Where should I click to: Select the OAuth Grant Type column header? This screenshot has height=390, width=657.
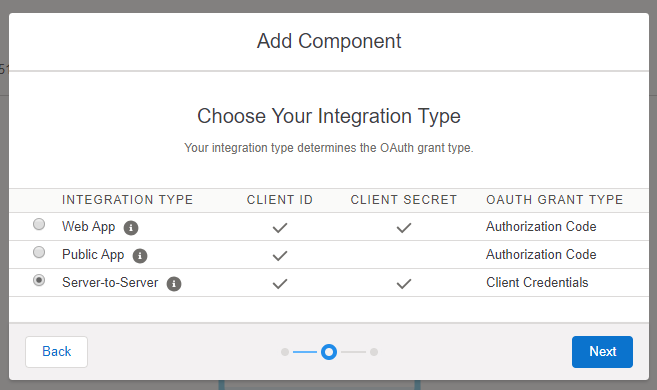[x=554, y=200]
